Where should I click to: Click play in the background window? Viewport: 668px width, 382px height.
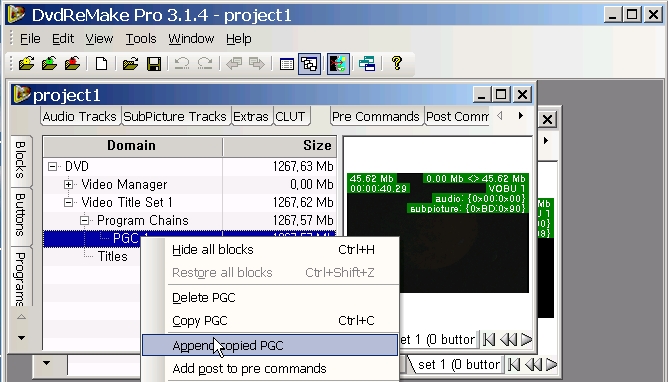point(552,365)
